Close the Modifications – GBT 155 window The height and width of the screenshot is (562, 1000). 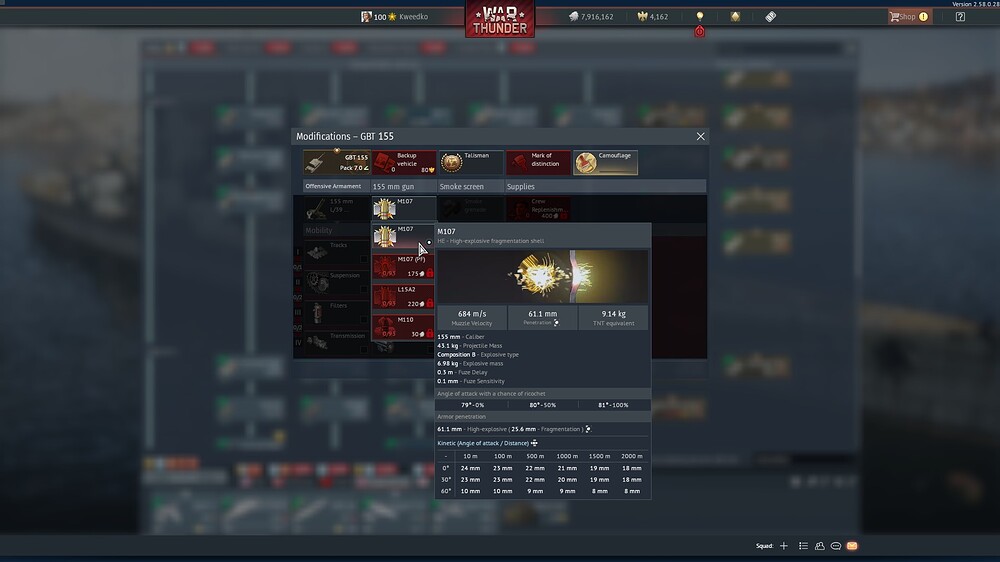(x=700, y=137)
